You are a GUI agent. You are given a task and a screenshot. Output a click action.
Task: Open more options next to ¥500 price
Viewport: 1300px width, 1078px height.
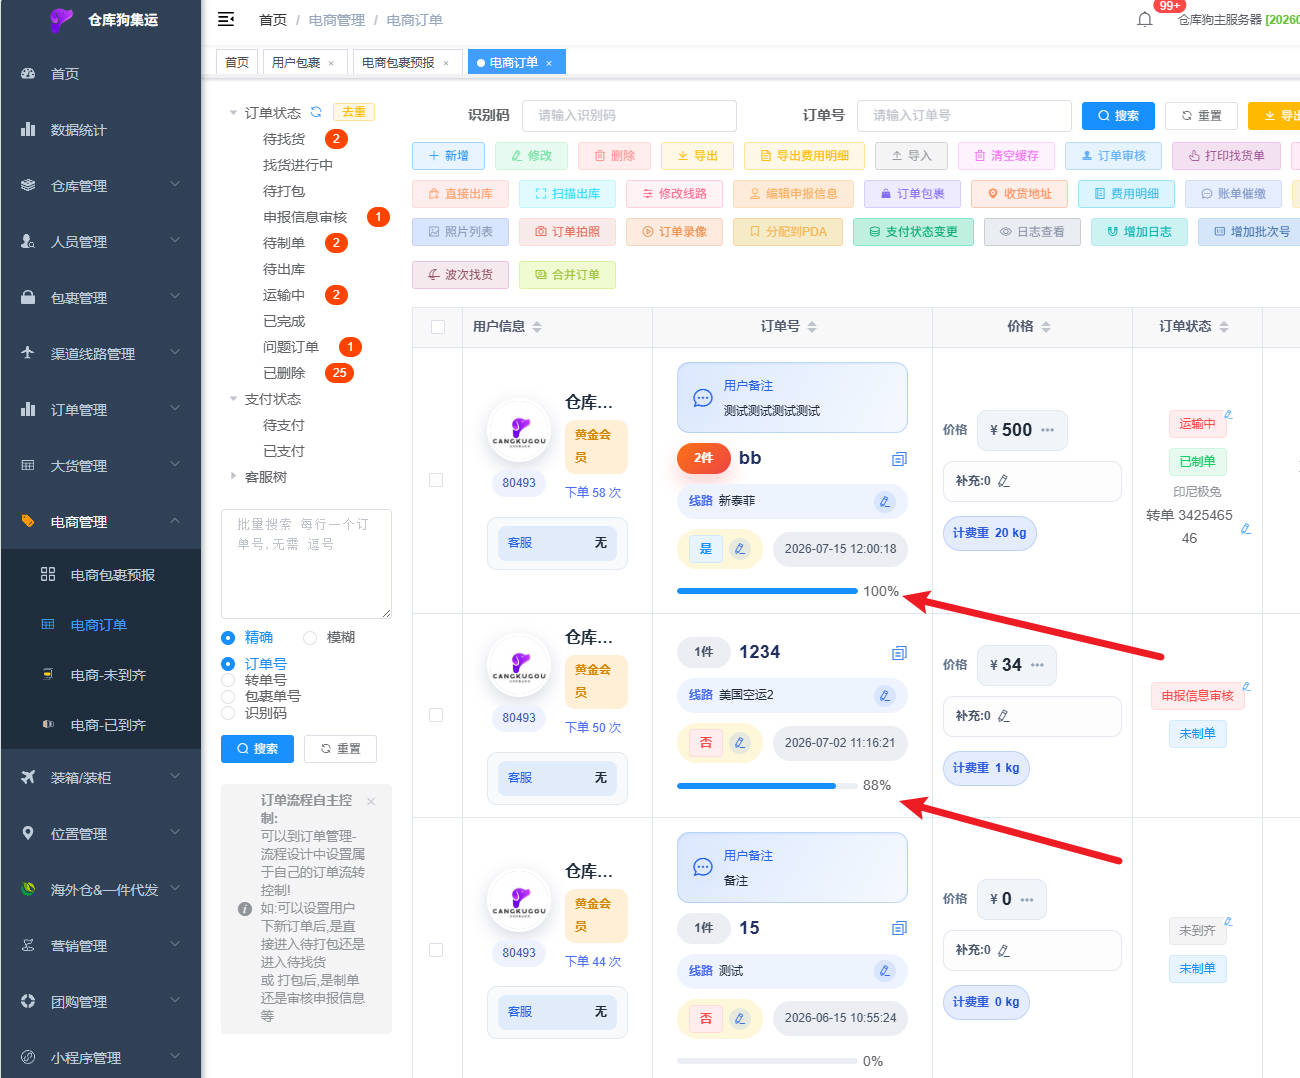tap(1047, 430)
